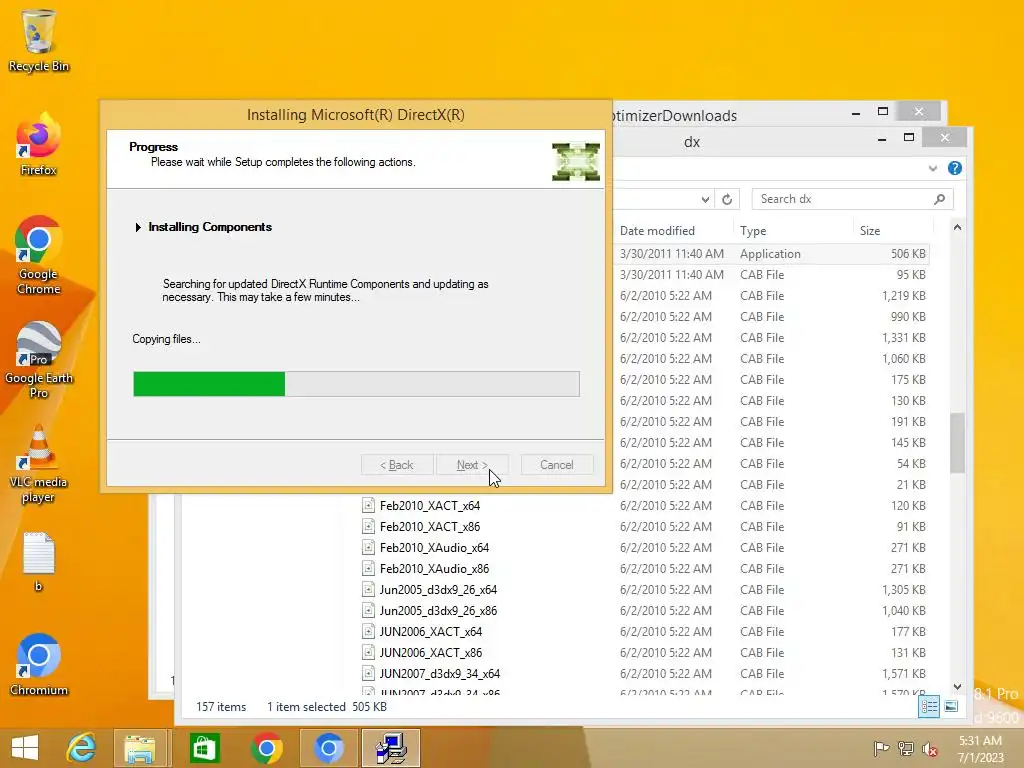Screen dimensions: 1024x768
Task: Open the Windows Start button
Action: coord(25,748)
